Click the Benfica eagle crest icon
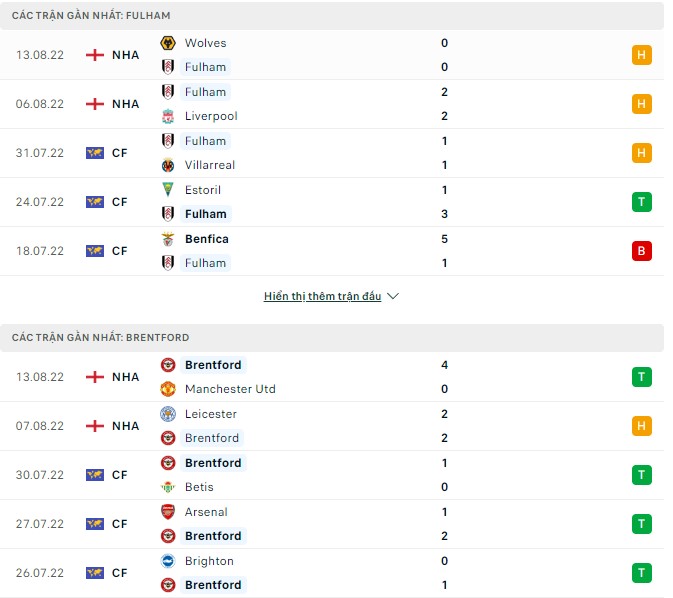 coord(167,239)
